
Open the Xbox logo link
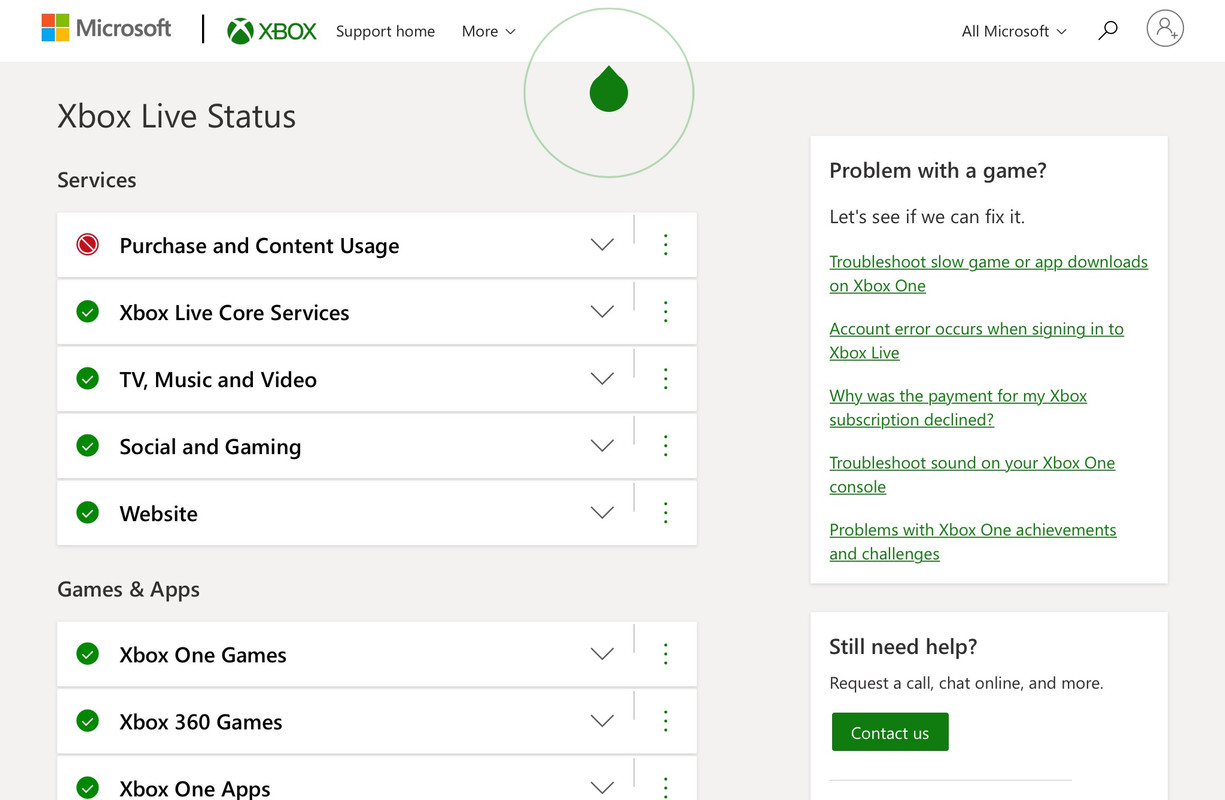tap(272, 31)
